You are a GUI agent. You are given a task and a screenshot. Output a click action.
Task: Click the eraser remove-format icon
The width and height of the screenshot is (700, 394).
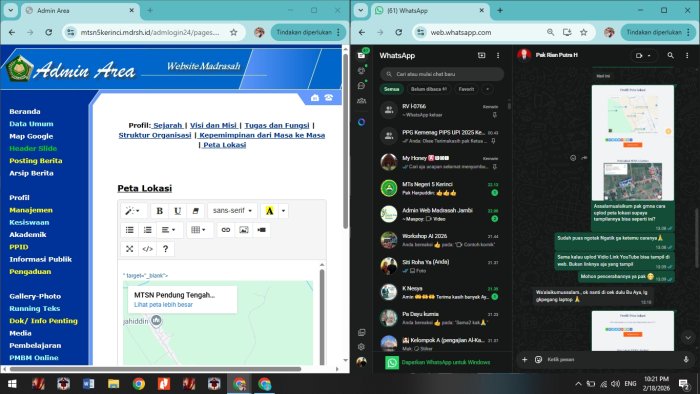pyautogui.click(x=195, y=211)
